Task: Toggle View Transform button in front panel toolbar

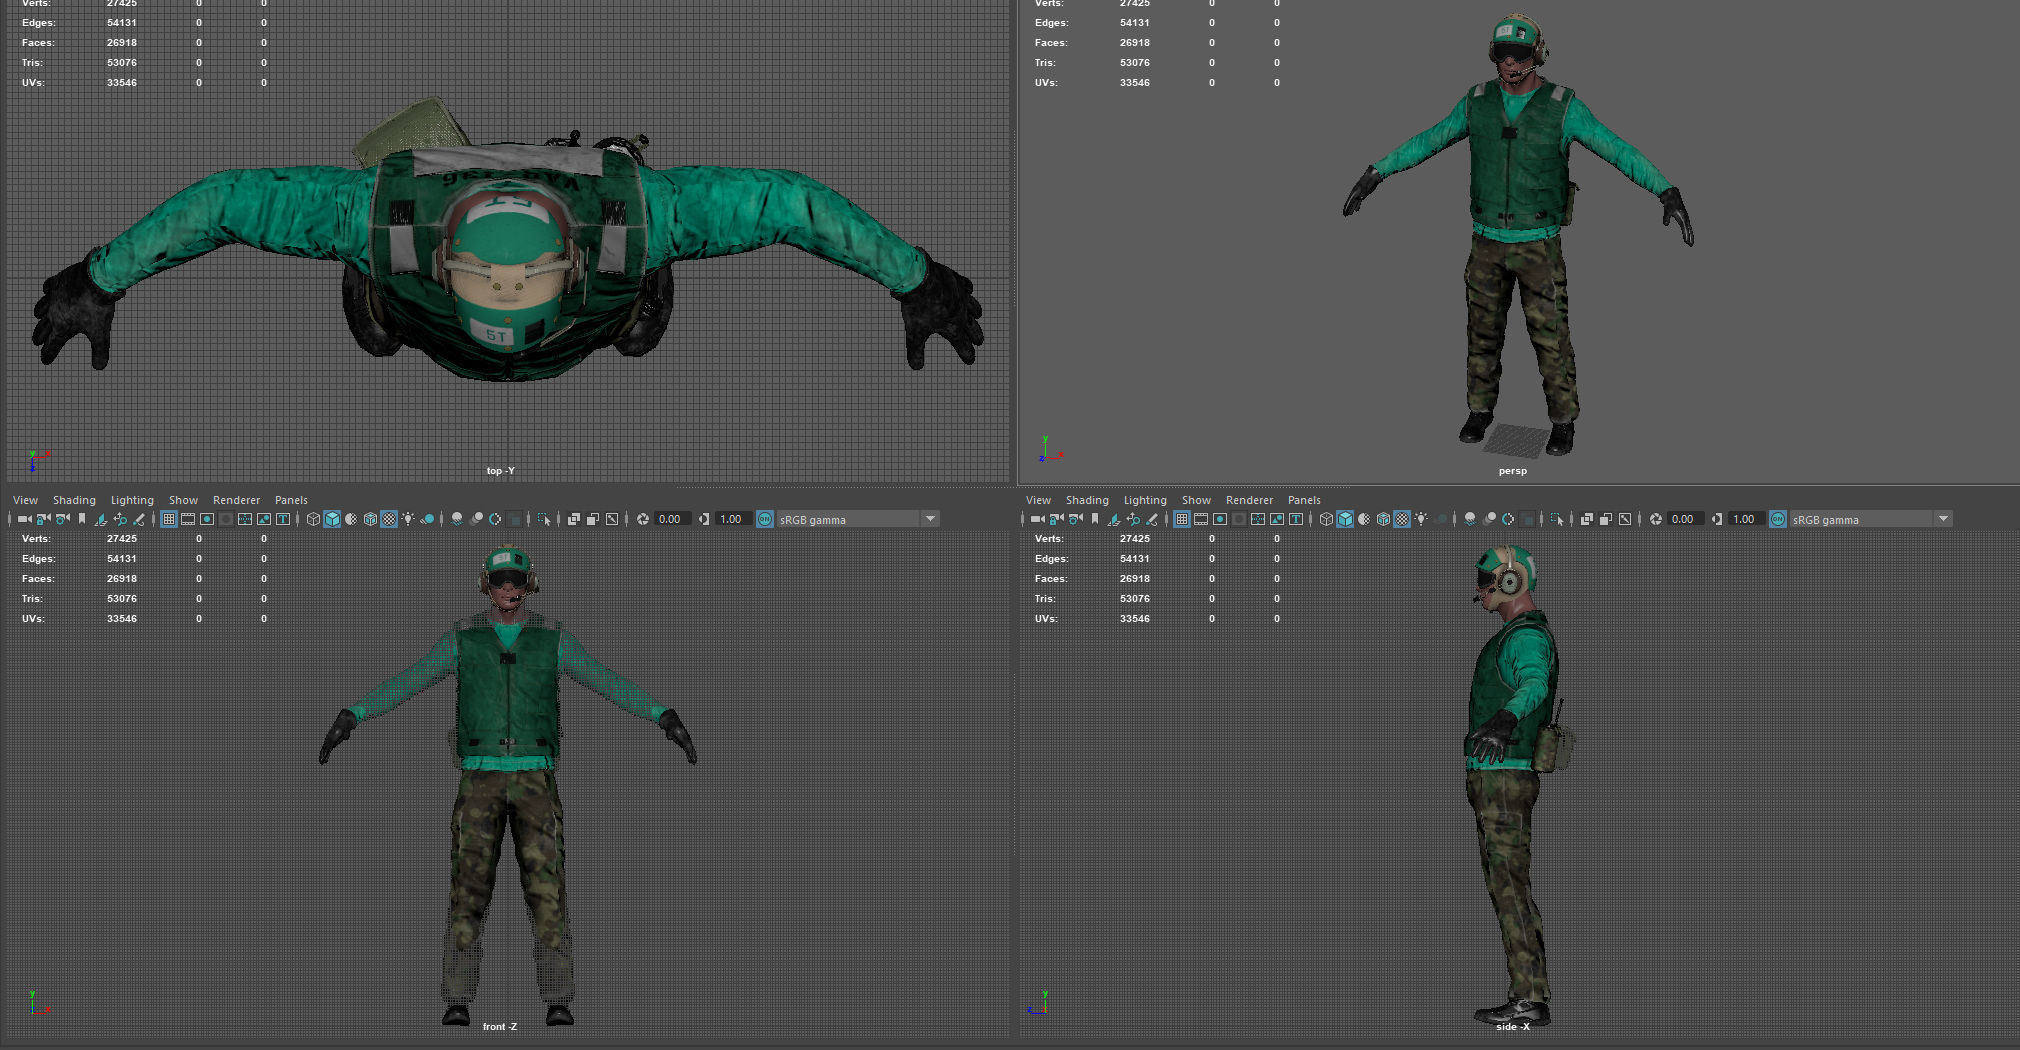Action: [x=765, y=519]
